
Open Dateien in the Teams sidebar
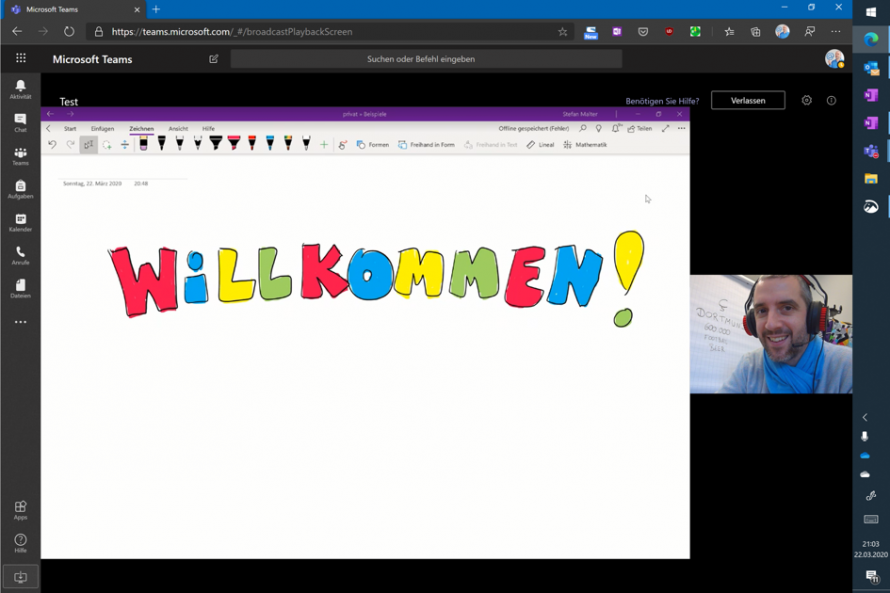click(20, 288)
